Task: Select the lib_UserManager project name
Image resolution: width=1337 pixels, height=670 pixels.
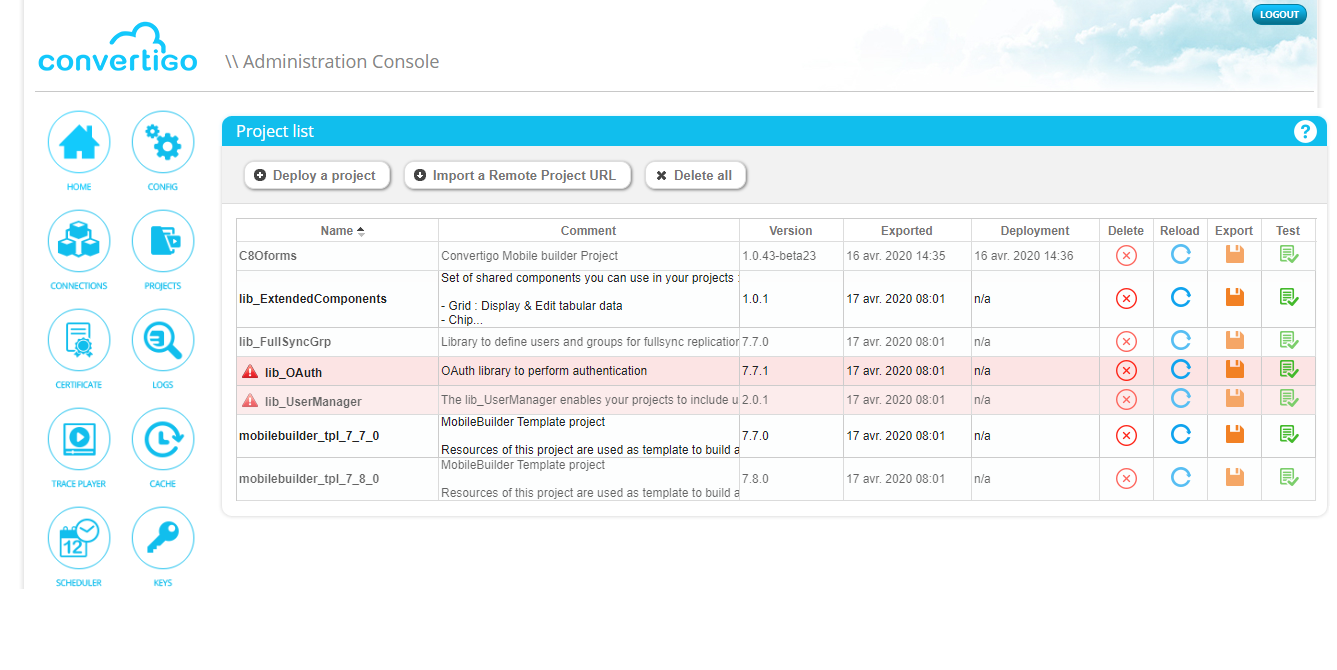Action: coord(313,401)
